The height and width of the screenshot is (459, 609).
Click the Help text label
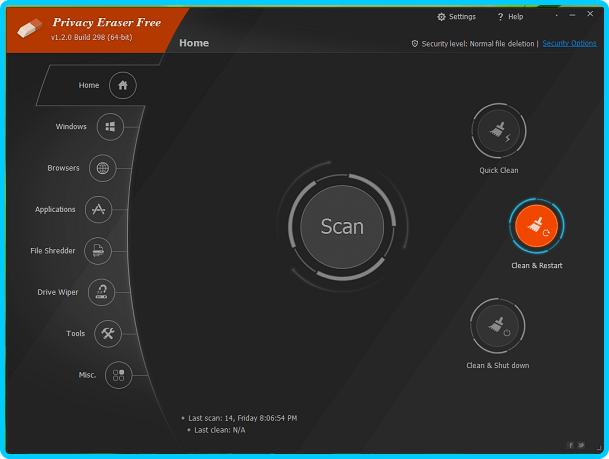click(x=516, y=17)
